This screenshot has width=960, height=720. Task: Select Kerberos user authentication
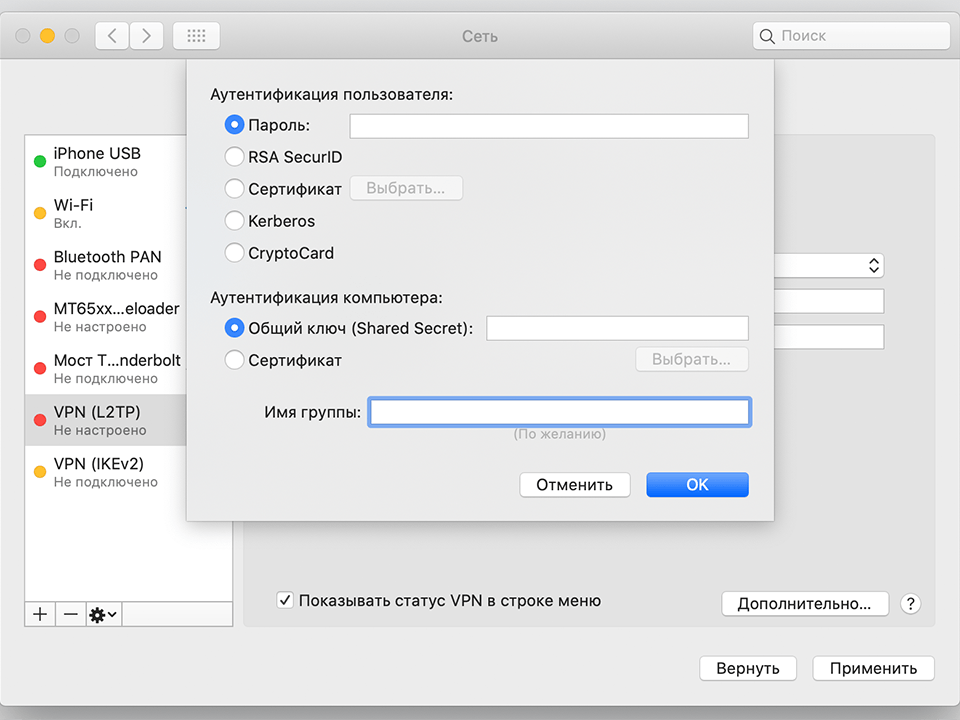234,221
